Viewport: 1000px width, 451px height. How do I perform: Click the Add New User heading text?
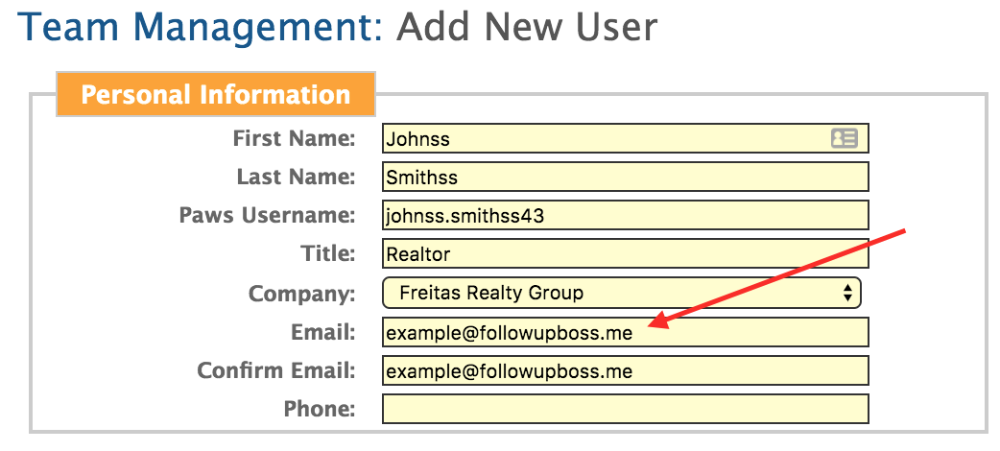tap(527, 27)
